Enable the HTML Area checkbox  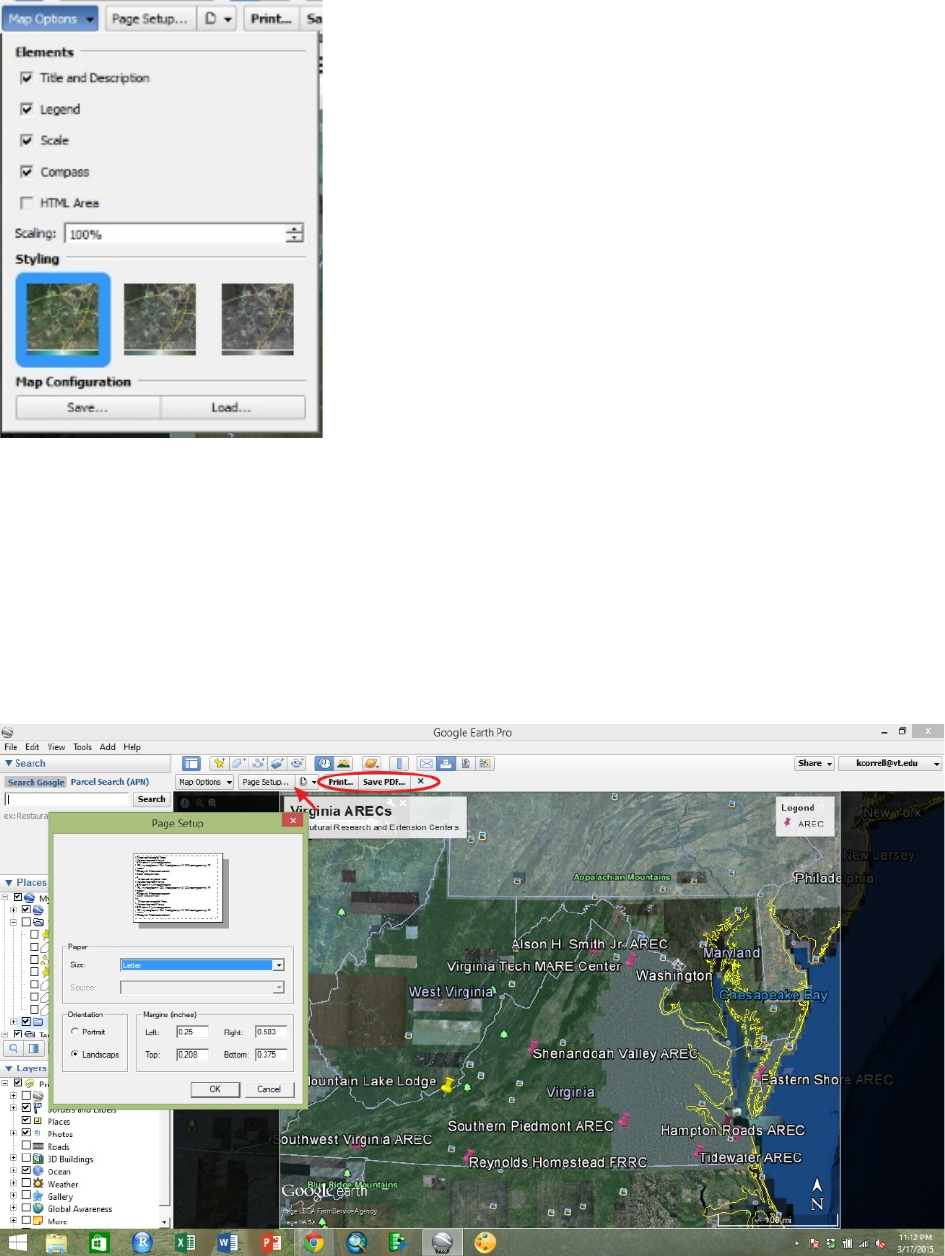26,203
